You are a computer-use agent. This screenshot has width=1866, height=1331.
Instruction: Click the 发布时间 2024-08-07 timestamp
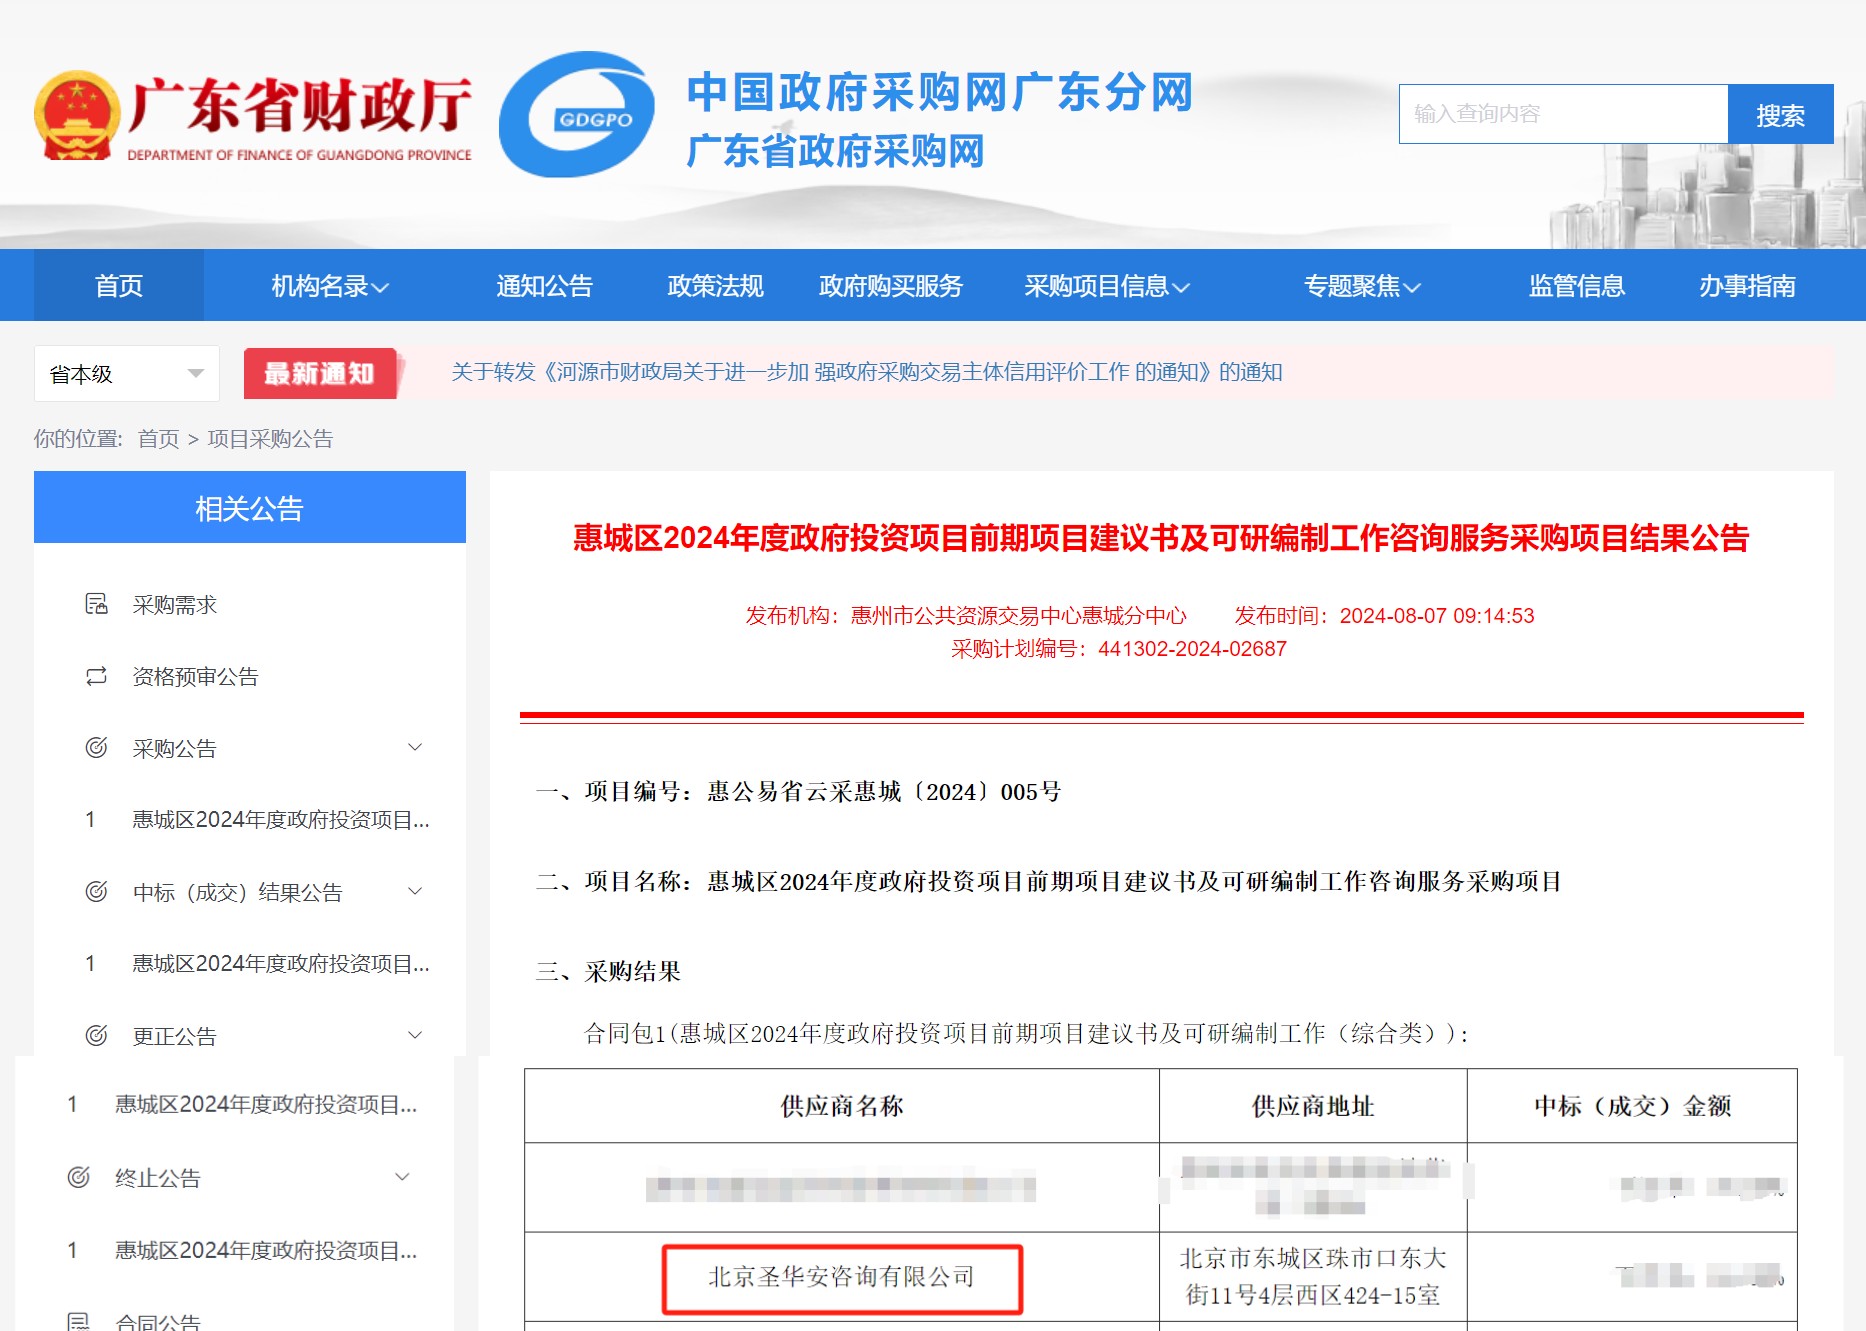click(x=1384, y=616)
